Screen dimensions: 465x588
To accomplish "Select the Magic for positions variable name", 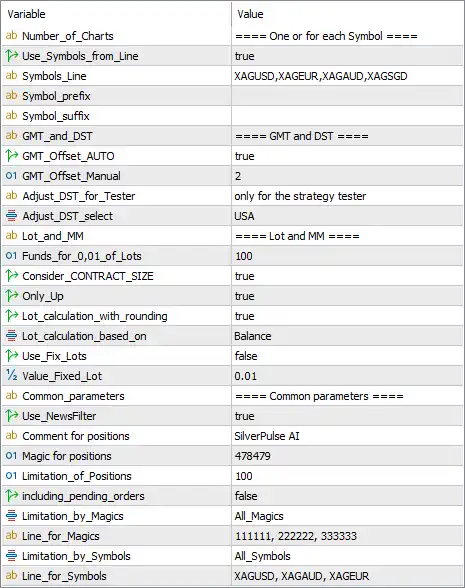I will coord(67,456).
